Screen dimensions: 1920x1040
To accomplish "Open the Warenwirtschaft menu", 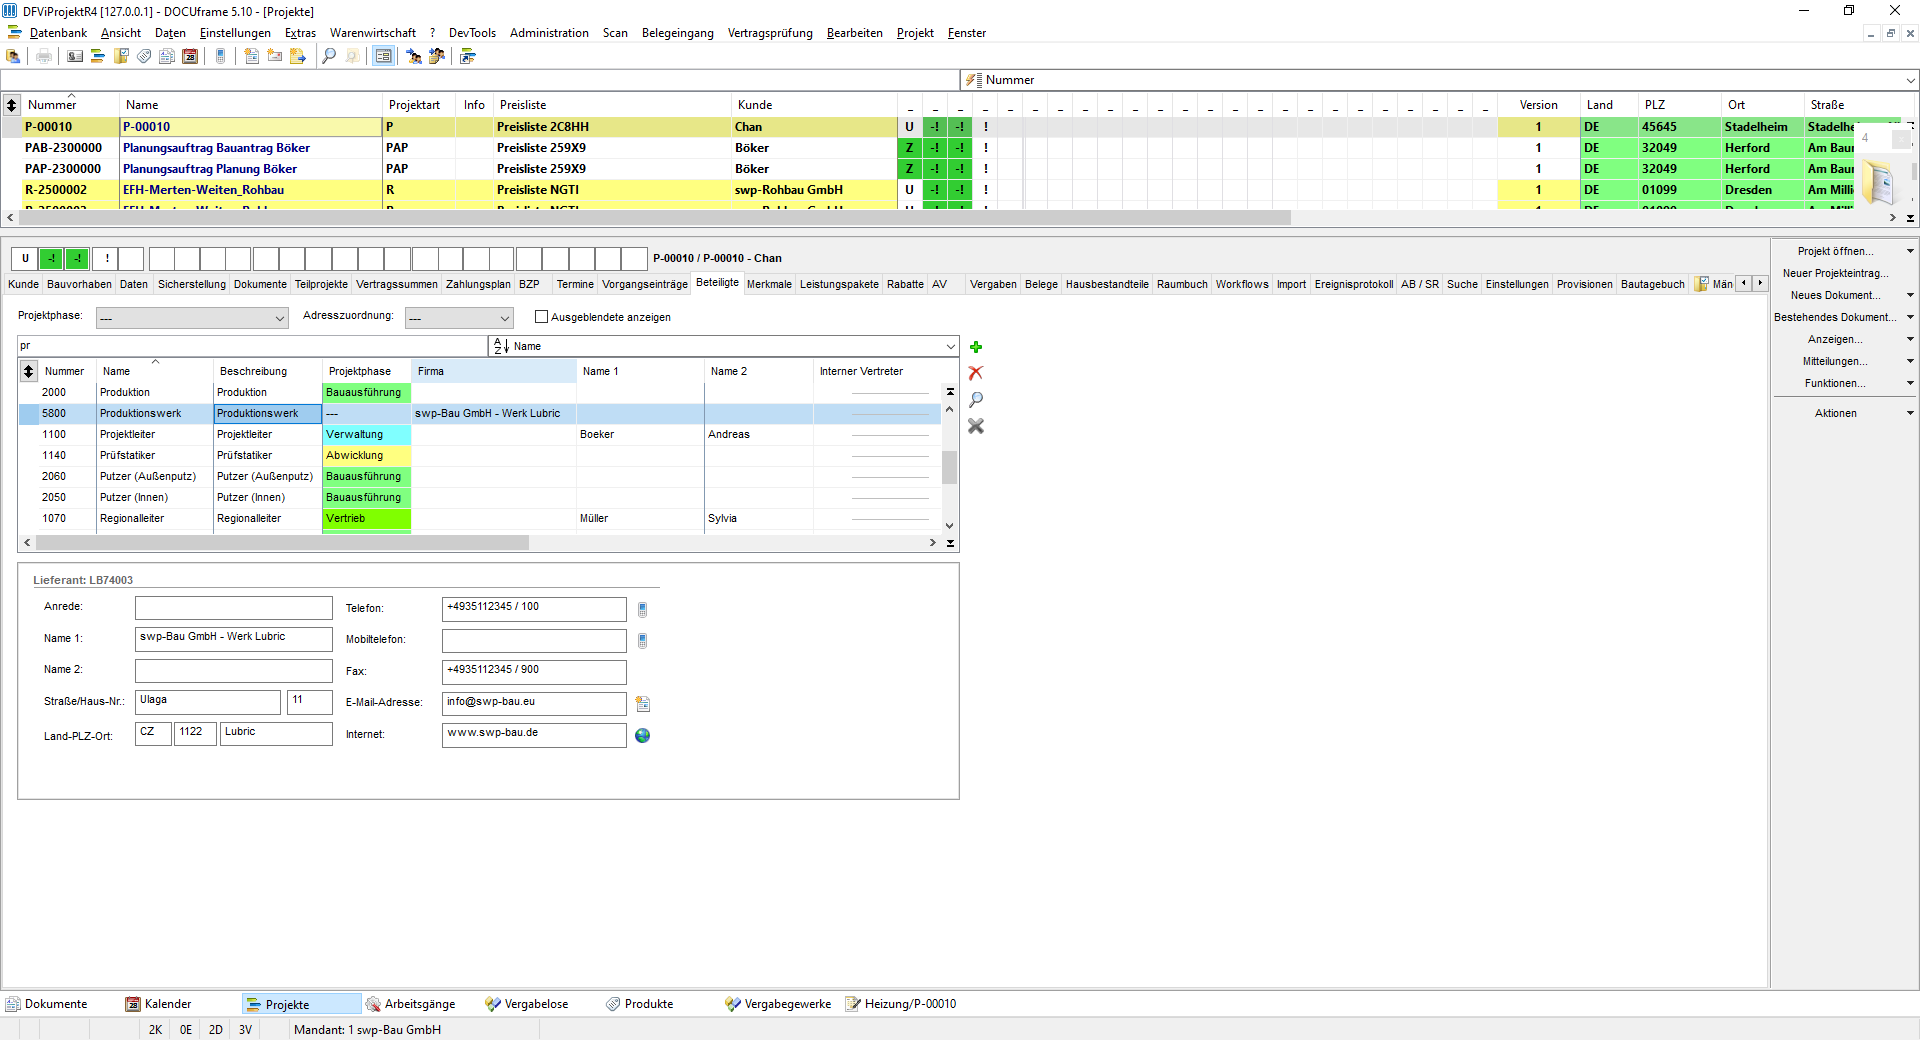I will pos(373,33).
